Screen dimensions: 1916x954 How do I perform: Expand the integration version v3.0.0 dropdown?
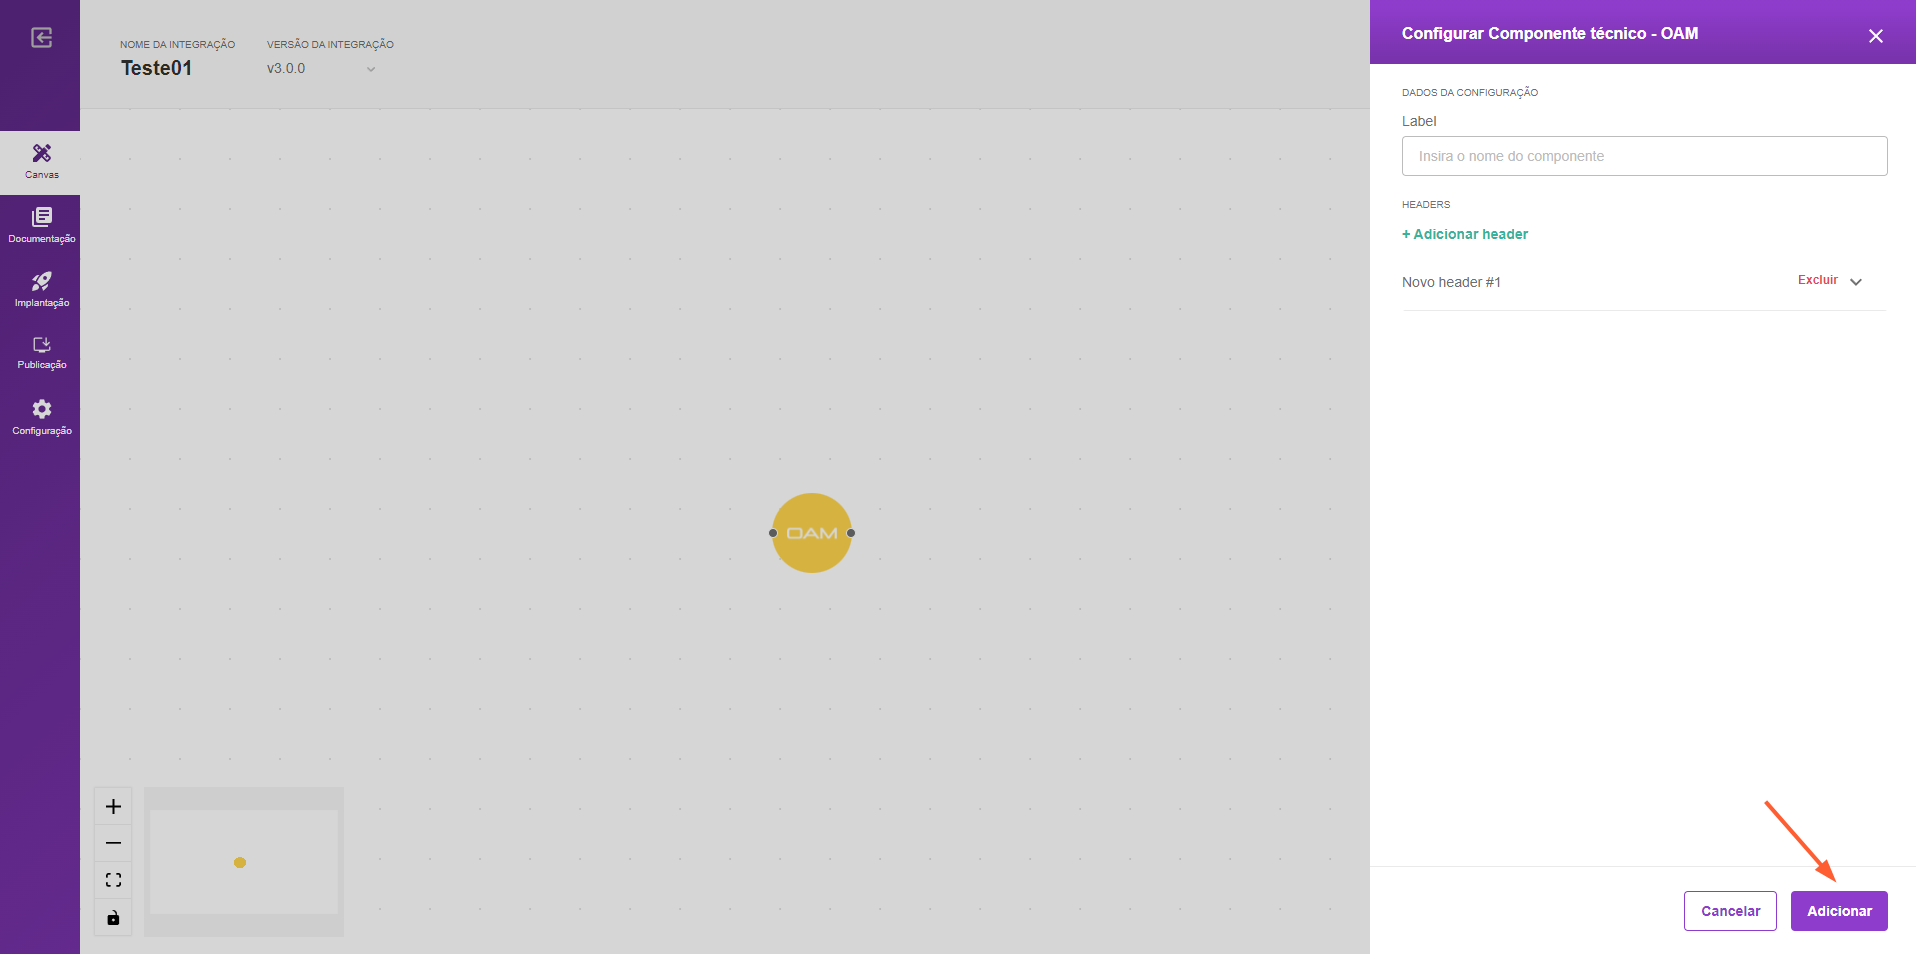pyautogui.click(x=321, y=69)
